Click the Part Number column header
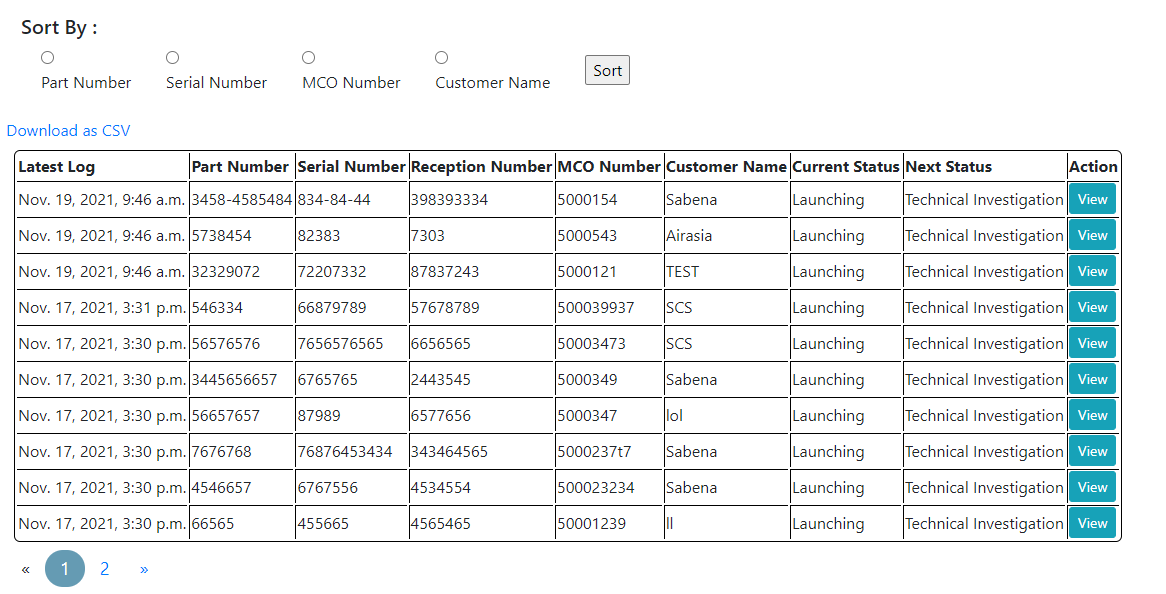Image resolution: width=1166 pixels, height=594 pixels. coord(242,167)
